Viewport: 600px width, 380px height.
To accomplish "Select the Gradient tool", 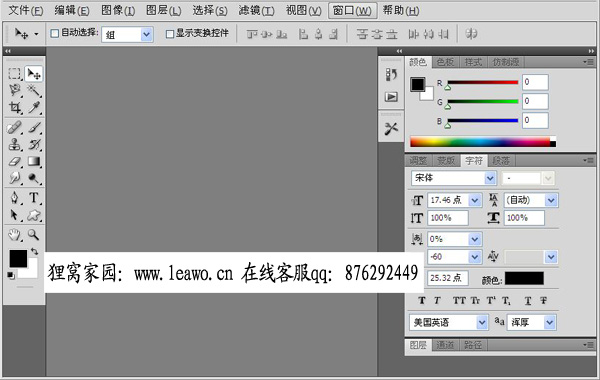I will pos(34,161).
